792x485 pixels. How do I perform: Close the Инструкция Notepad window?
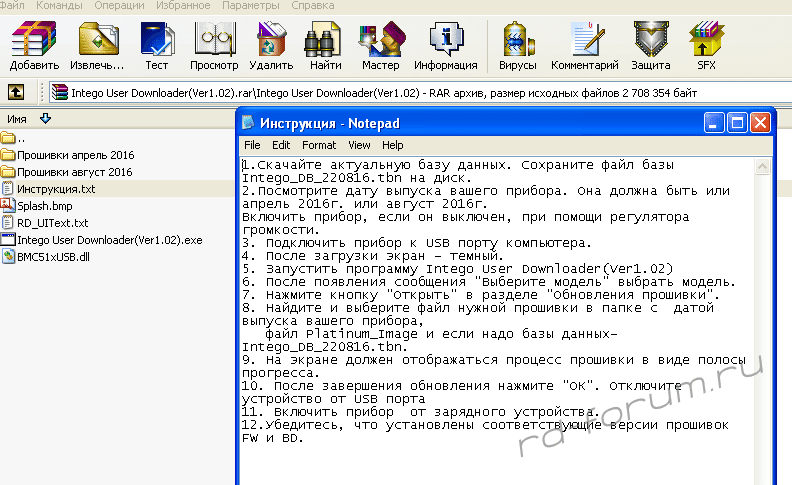click(x=760, y=123)
